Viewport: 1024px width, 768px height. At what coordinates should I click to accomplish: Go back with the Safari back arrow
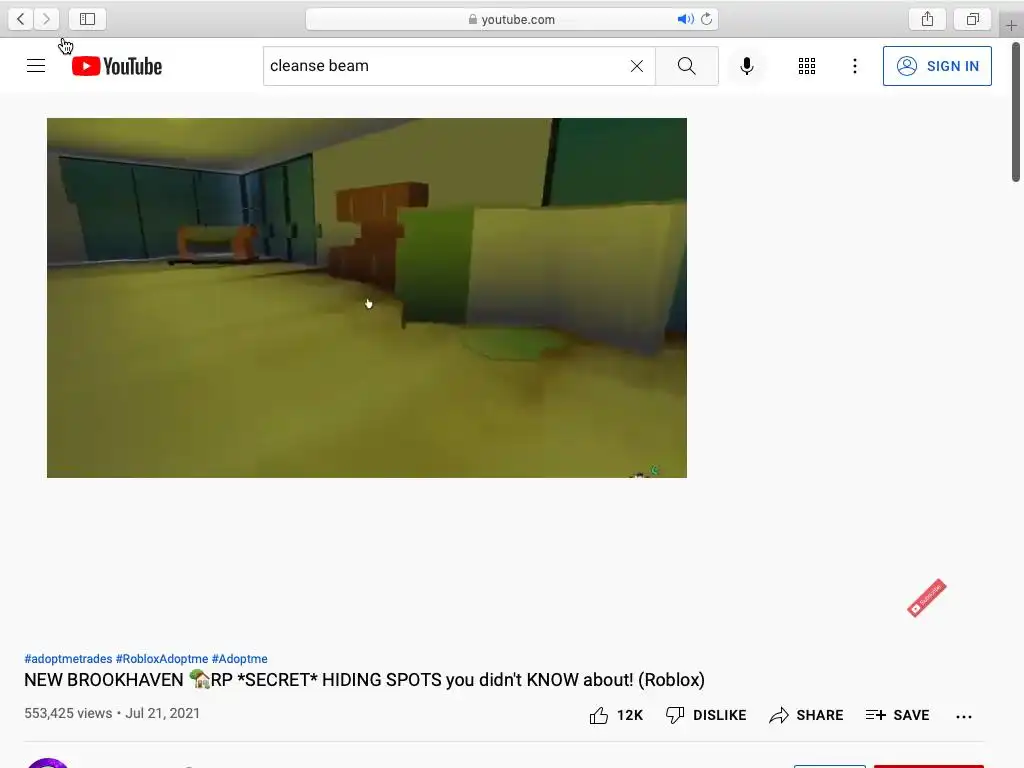click(20, 19)
